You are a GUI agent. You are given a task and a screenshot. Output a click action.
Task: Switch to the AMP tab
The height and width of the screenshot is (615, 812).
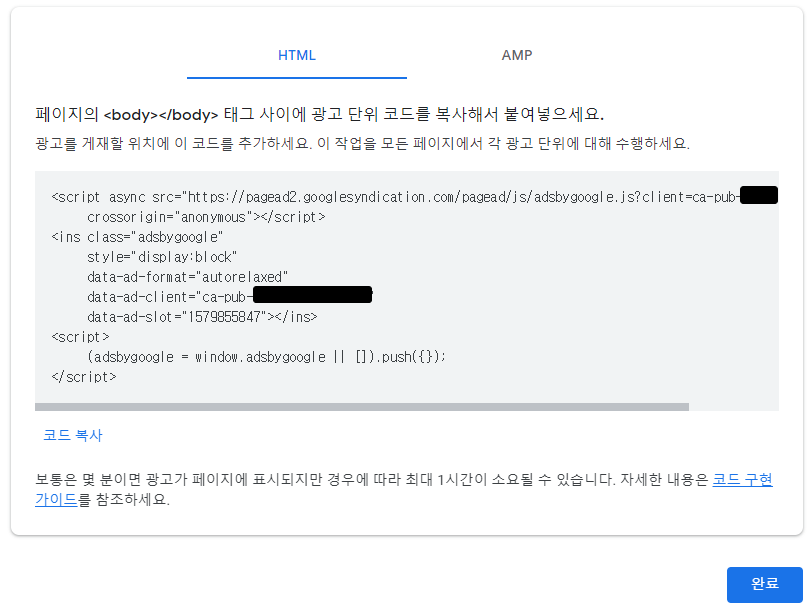(x=516, y=56)
